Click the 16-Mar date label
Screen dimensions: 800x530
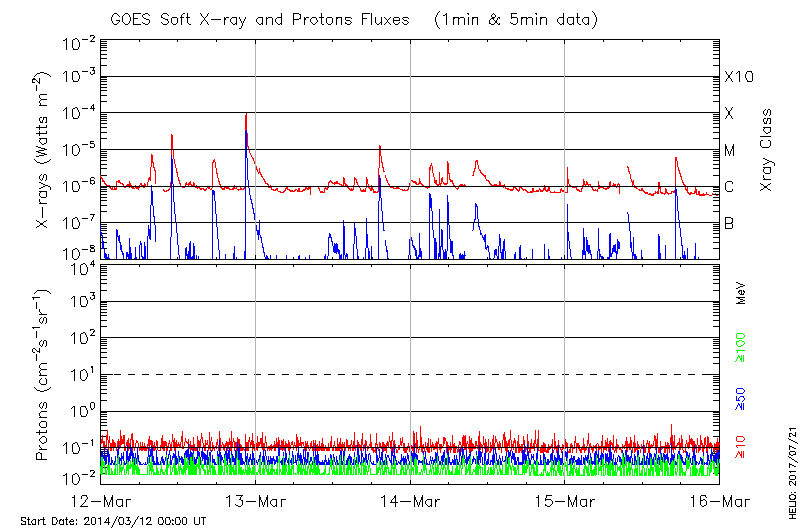(x=719, y=500)
